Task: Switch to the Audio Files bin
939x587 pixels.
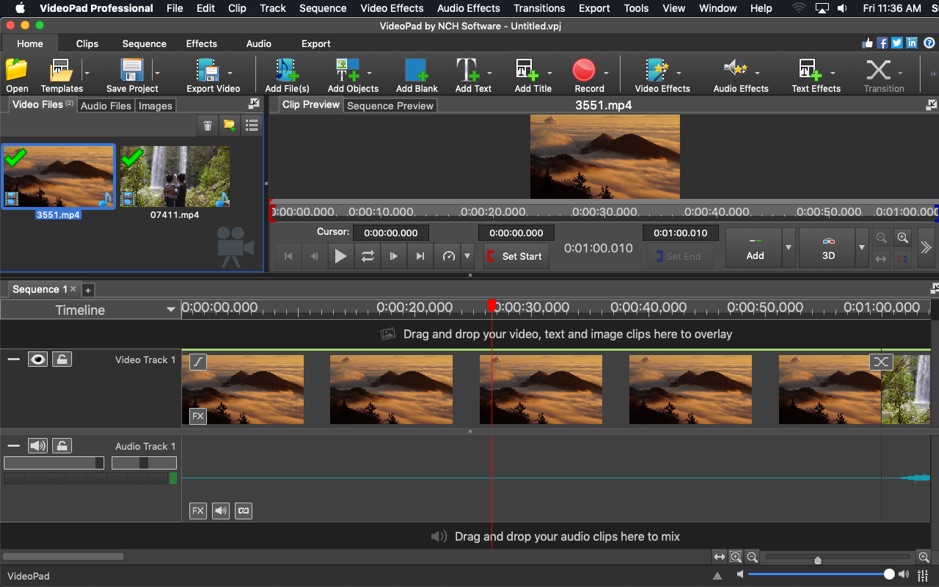Action: click(x=105, y=105)
